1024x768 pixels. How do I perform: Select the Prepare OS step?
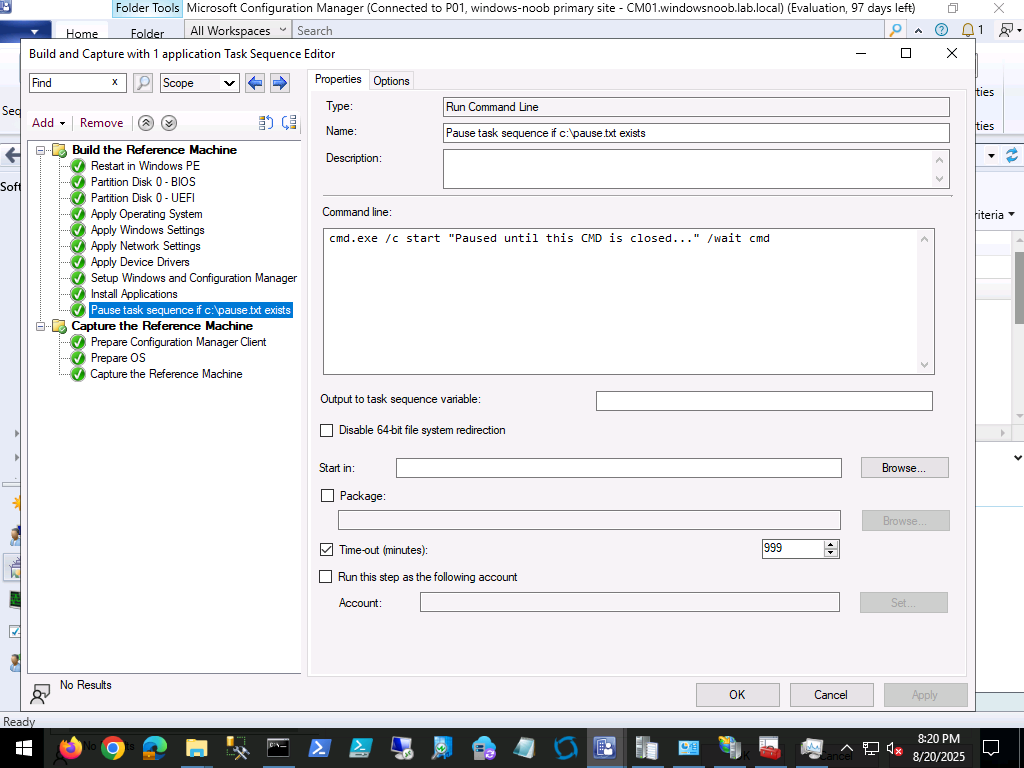[x=118, y=358]
